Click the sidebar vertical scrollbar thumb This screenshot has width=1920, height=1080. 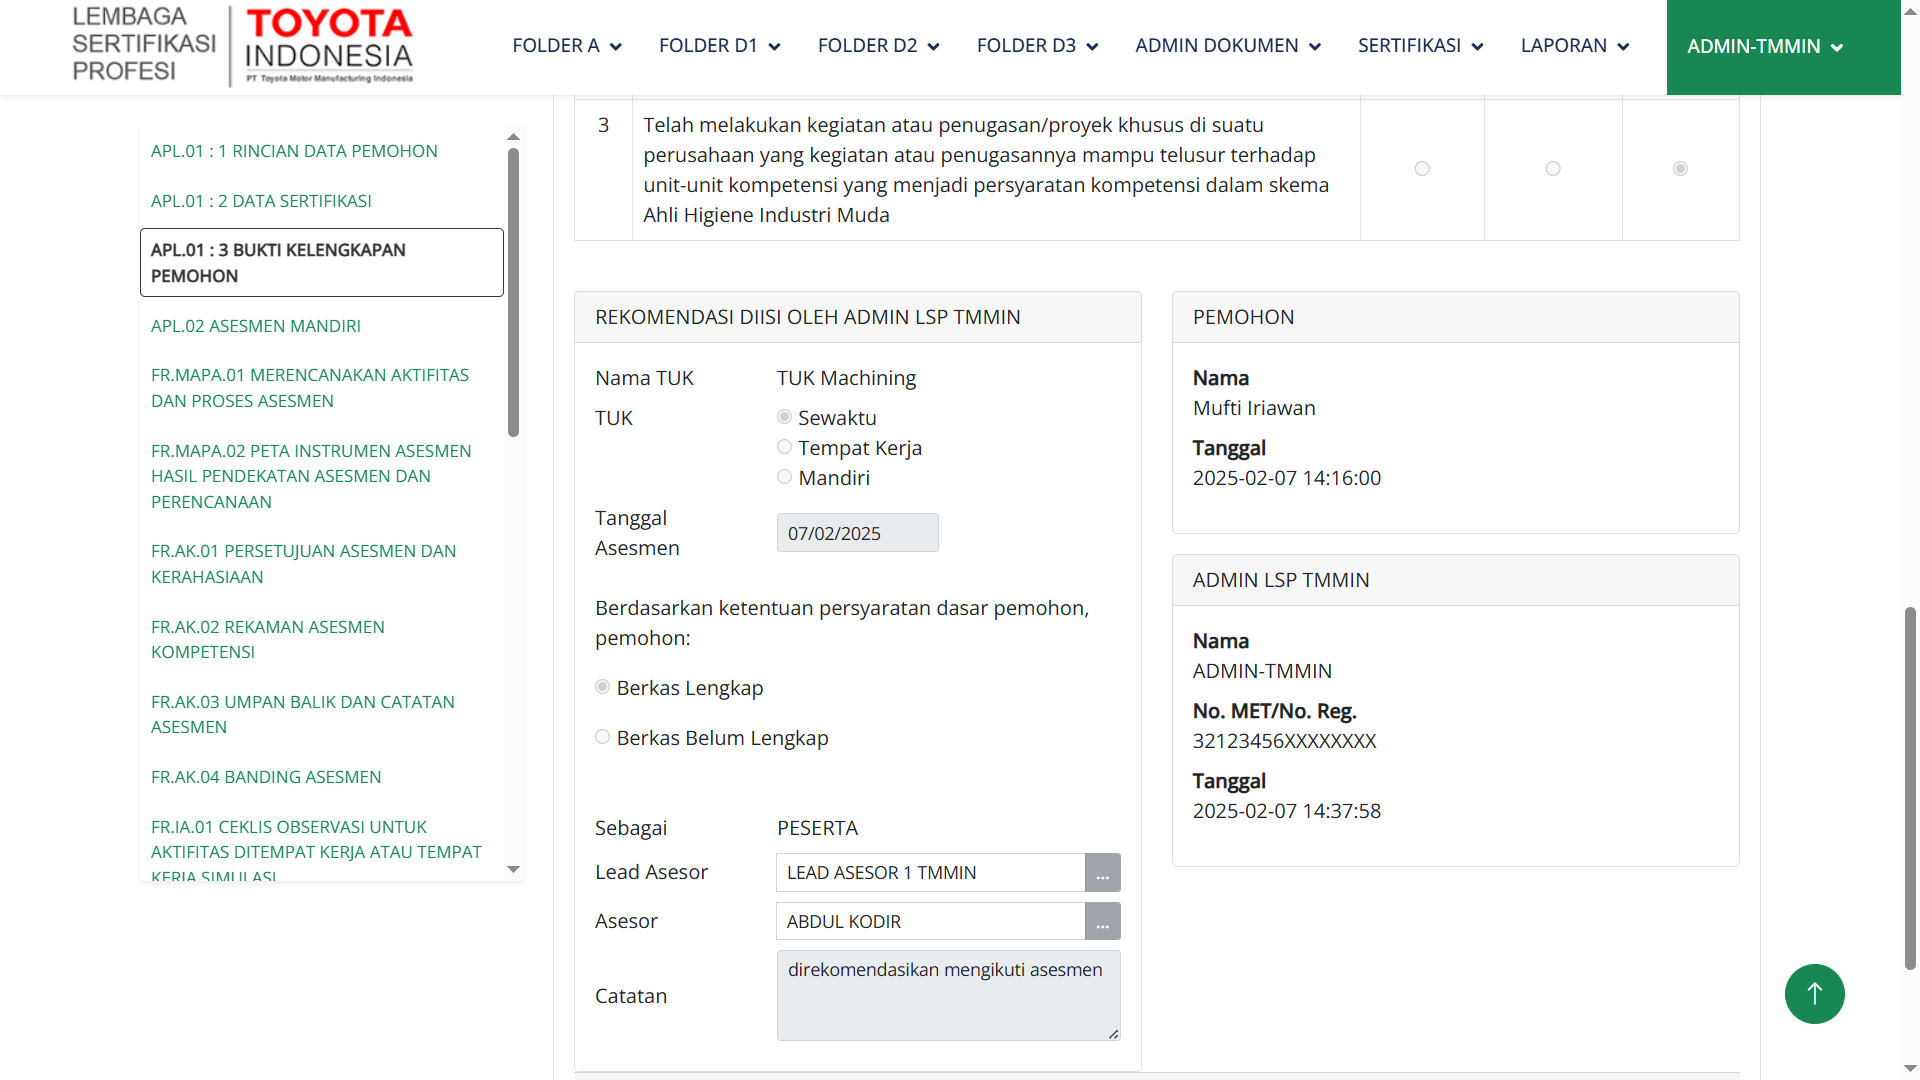click(x=513, y=290)
